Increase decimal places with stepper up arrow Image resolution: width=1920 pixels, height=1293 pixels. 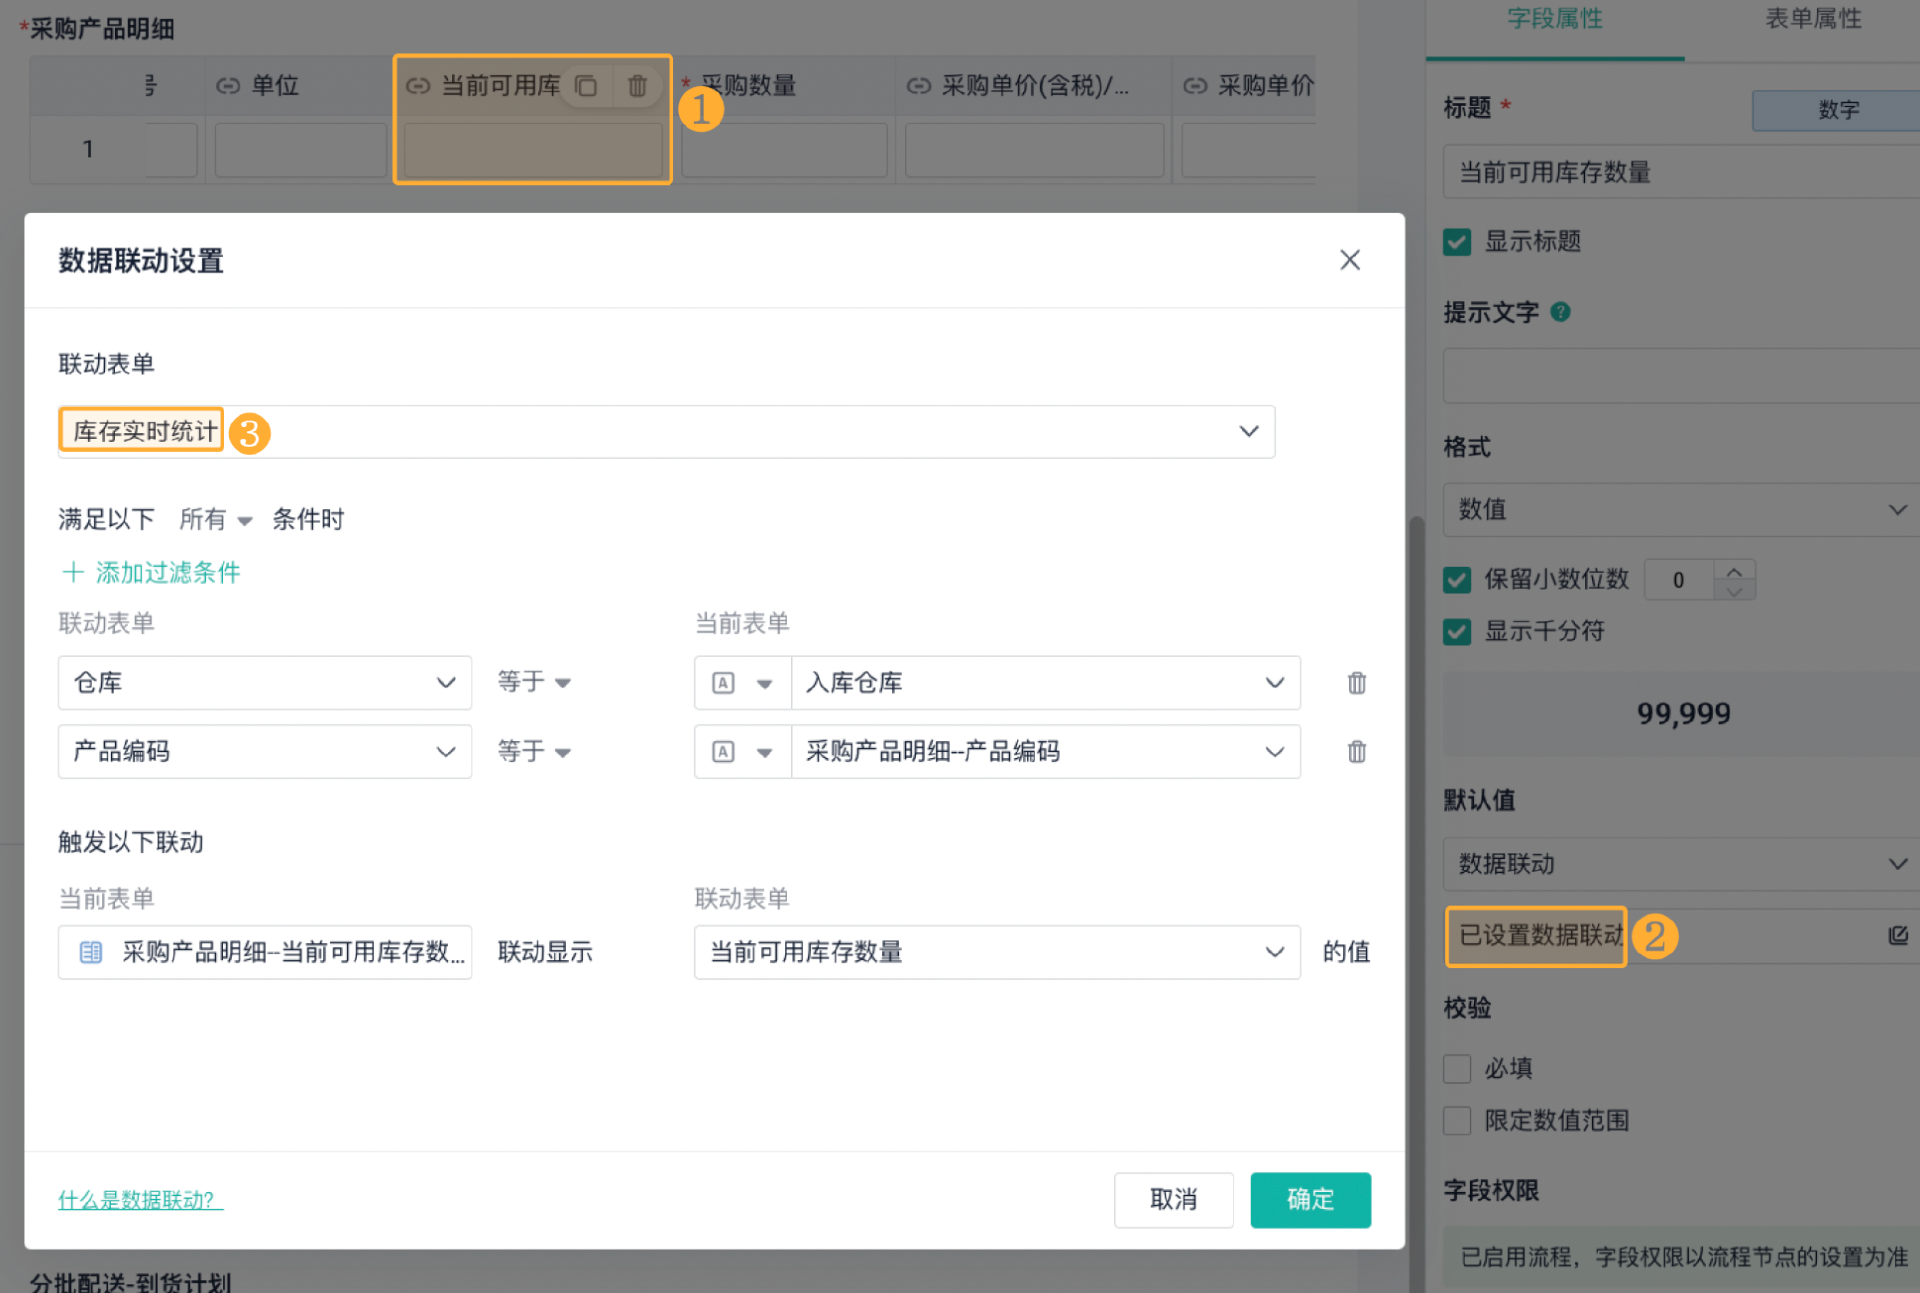[x=1734, y=570]
